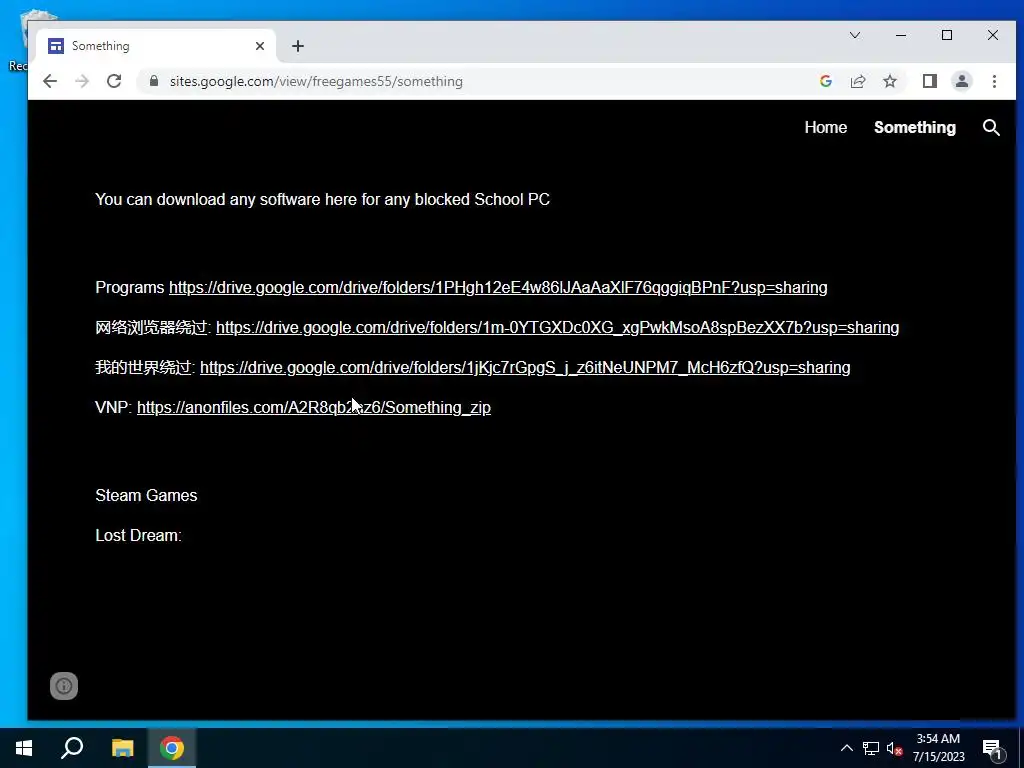The width and height of the screenshot is (1024, 768).
Task: Bookmark this page with the star icon
Action: 889,81
